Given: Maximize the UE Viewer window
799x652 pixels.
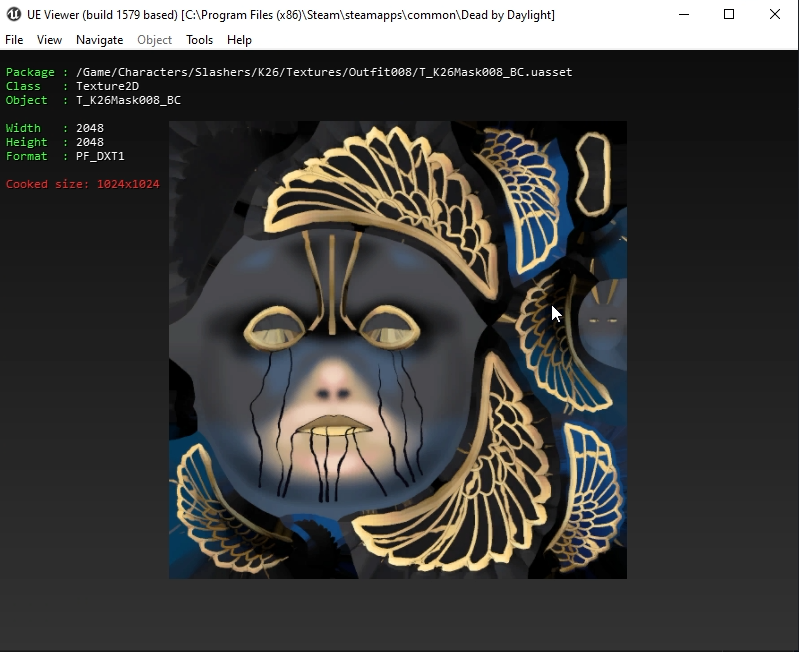Looking at the screenshot, I should pos(729,14).
